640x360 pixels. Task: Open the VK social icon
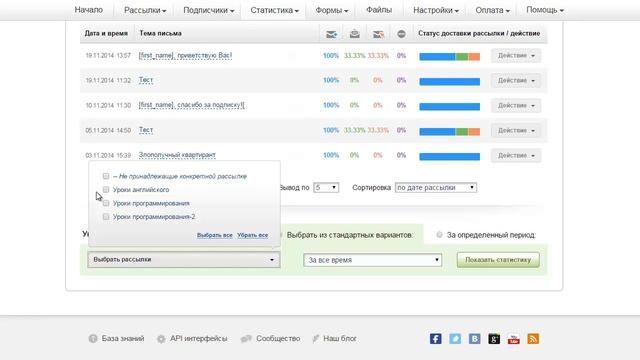(x=474, y=339)
